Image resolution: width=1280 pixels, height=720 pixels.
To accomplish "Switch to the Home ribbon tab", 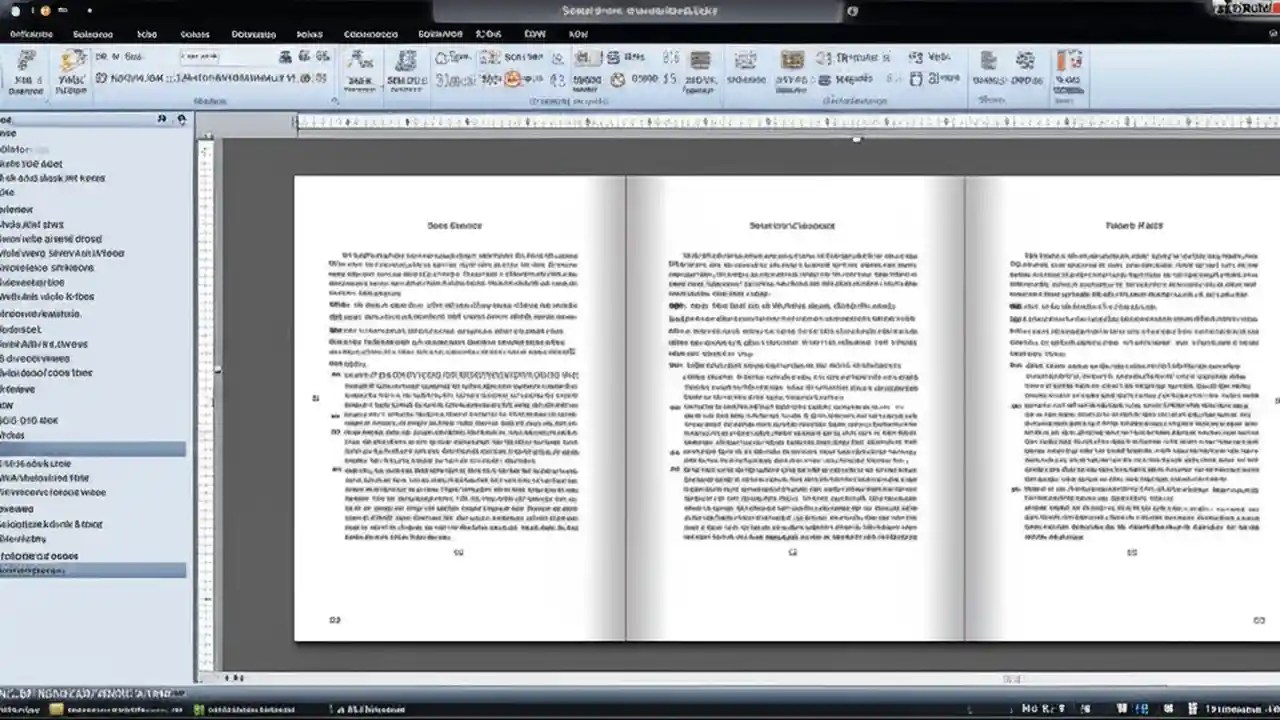I will 93,34.
